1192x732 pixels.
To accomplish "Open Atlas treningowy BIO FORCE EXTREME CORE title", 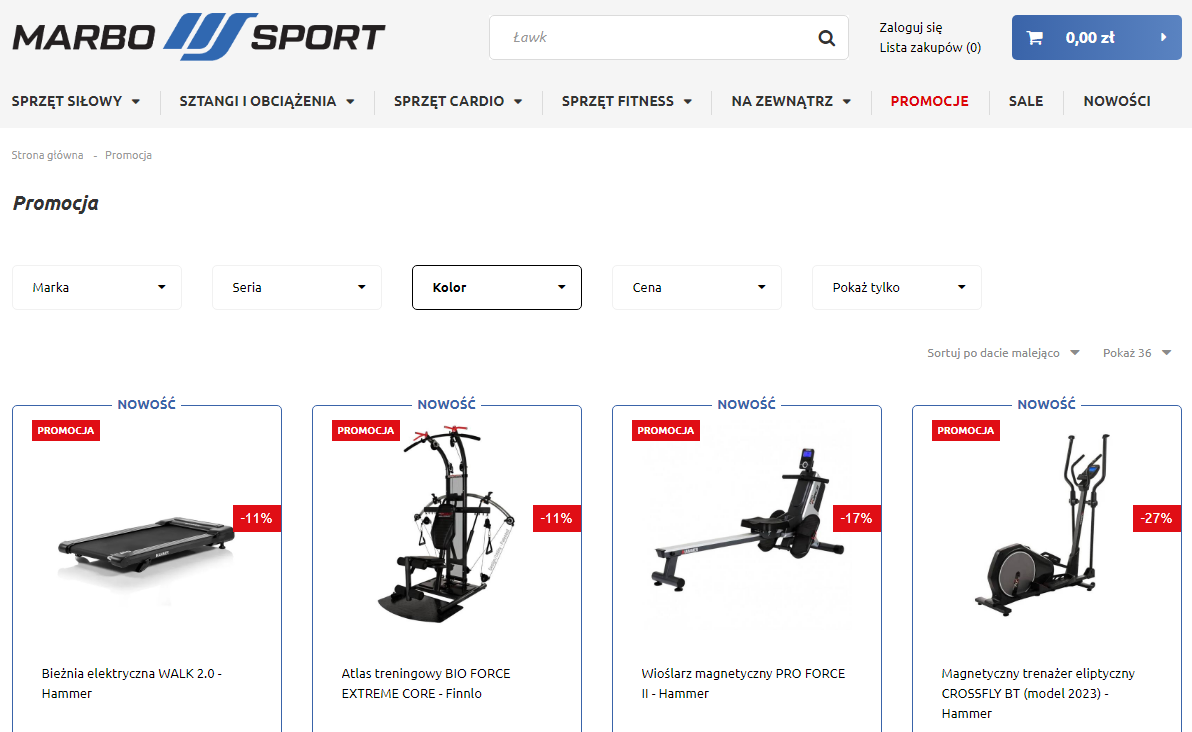I will click(426, 683).
